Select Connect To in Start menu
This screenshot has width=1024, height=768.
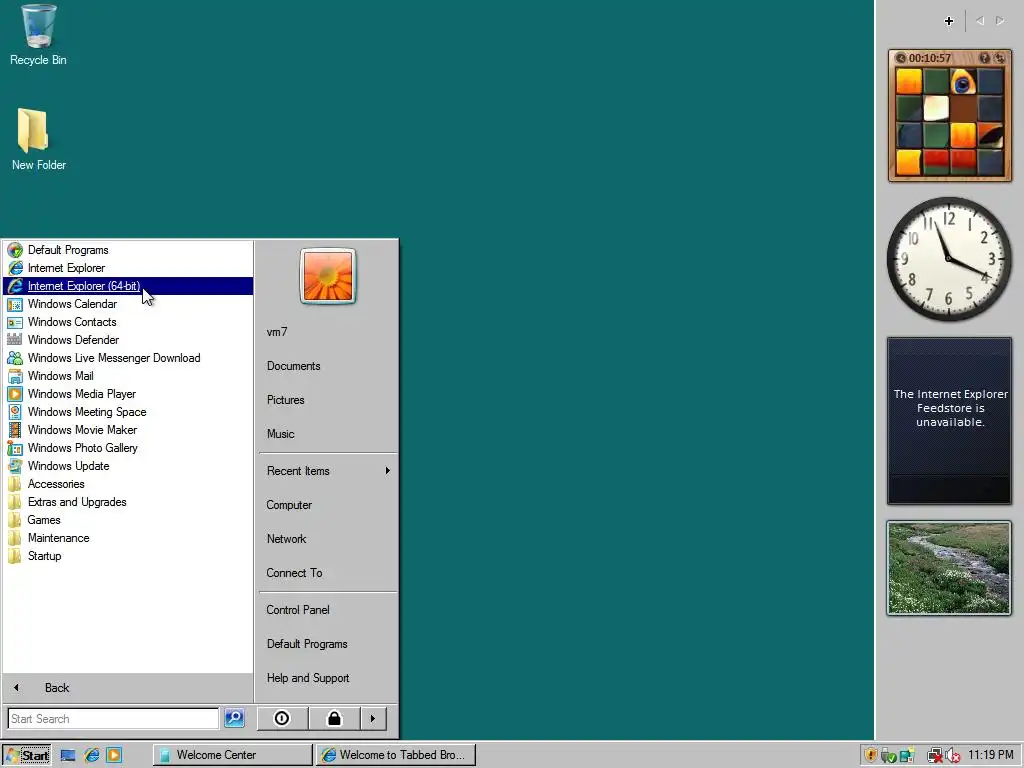tap(327, 573)
